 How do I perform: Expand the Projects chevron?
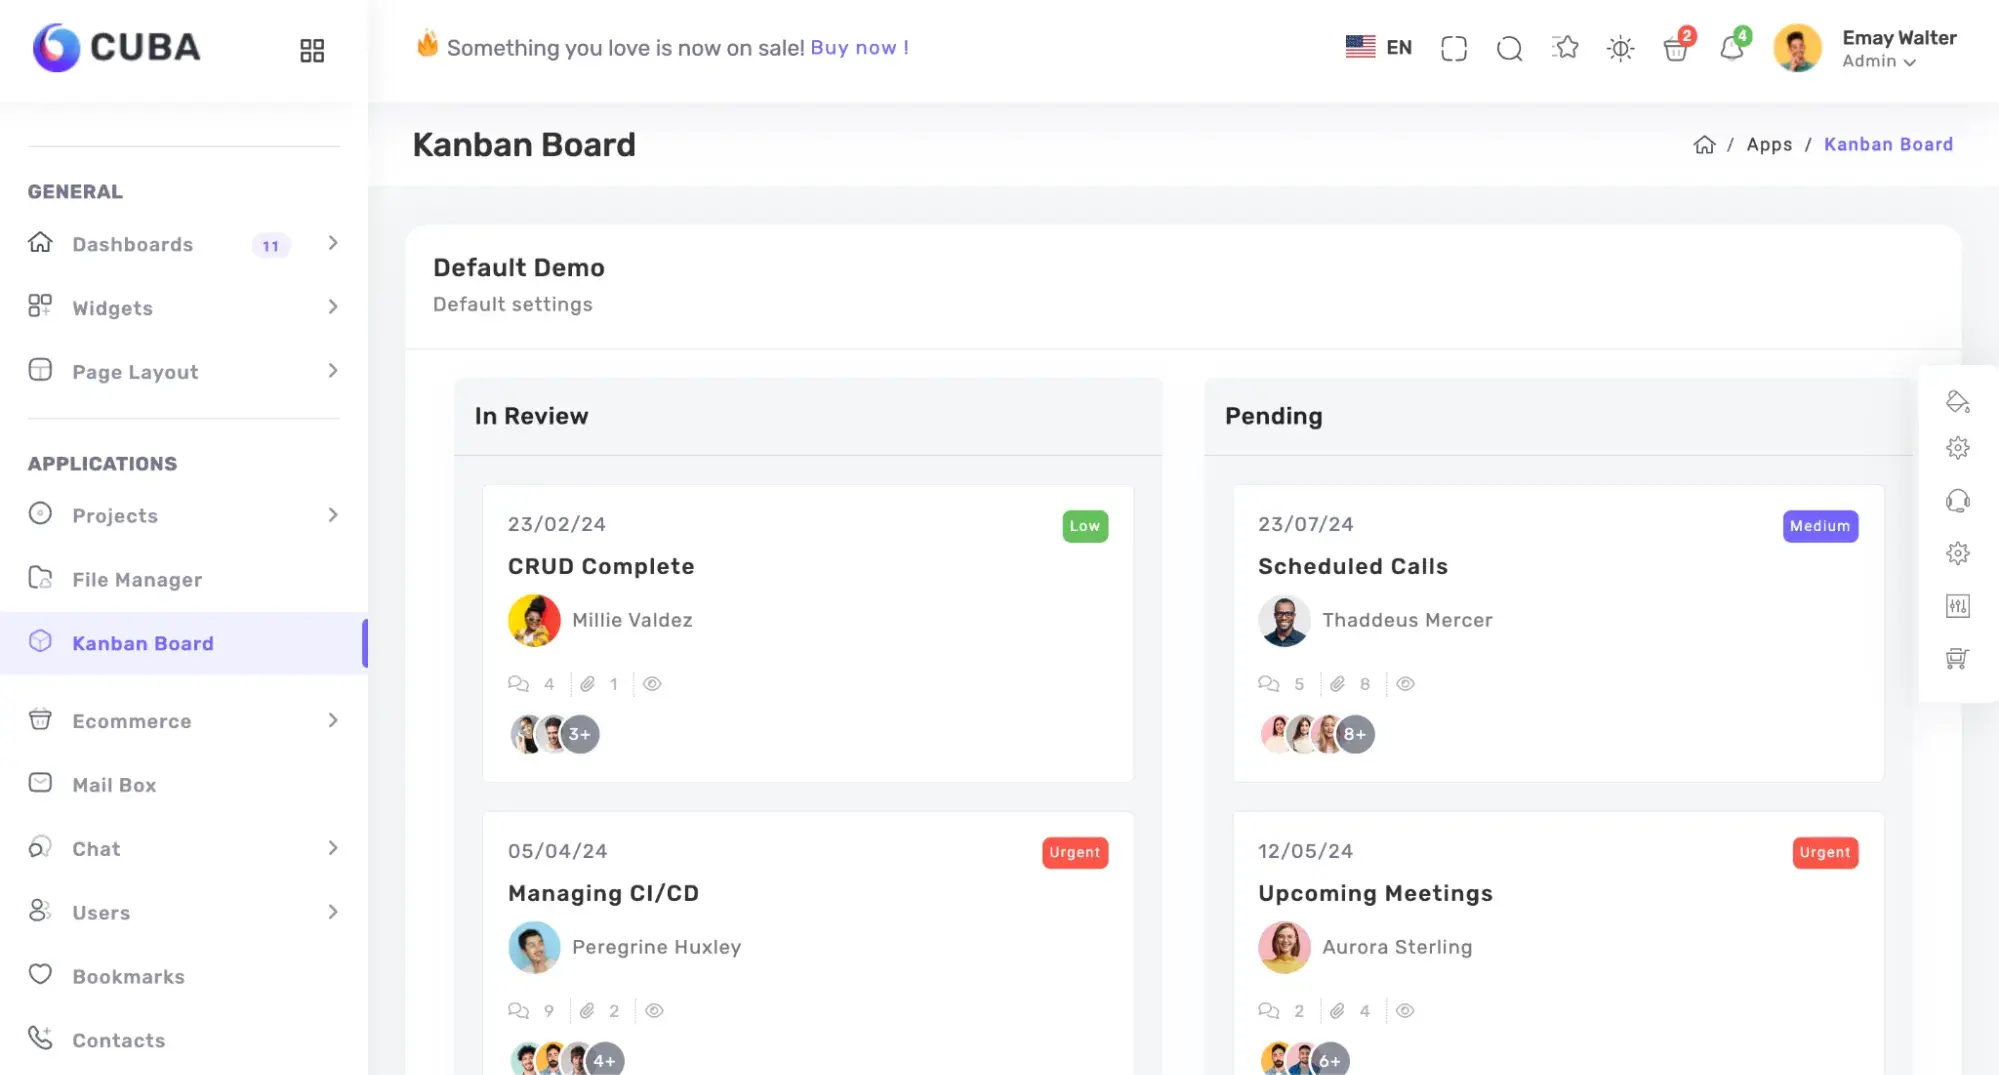333,515
